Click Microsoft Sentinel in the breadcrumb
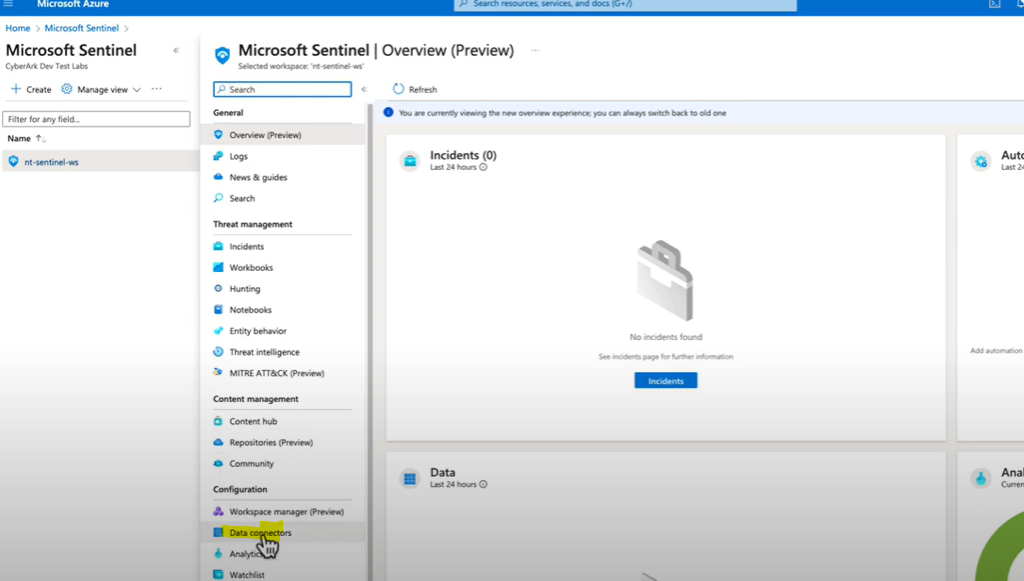The image size is (1024, 581). (82, 27)
